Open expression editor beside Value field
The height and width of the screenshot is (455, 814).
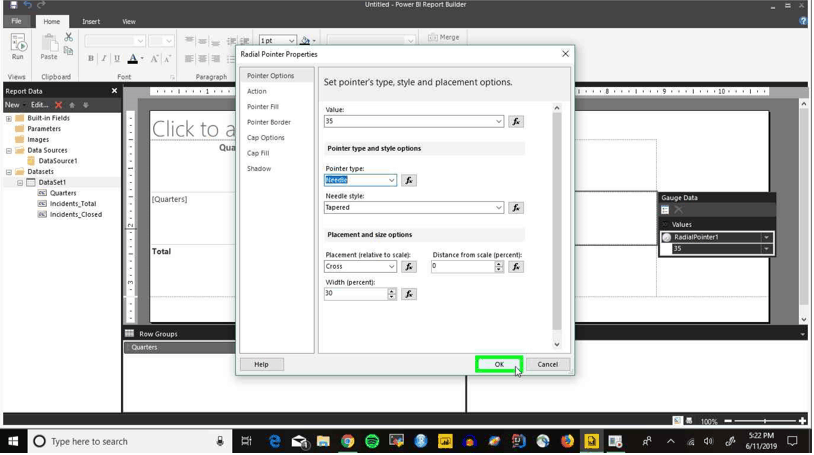515,122
